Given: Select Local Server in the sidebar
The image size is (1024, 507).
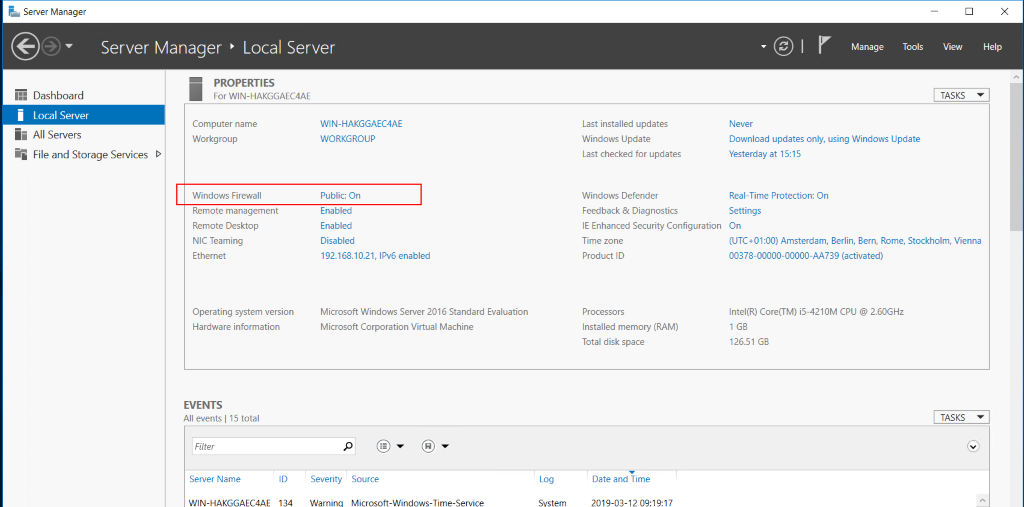Looking at the screenshot, I should (82, 115).
